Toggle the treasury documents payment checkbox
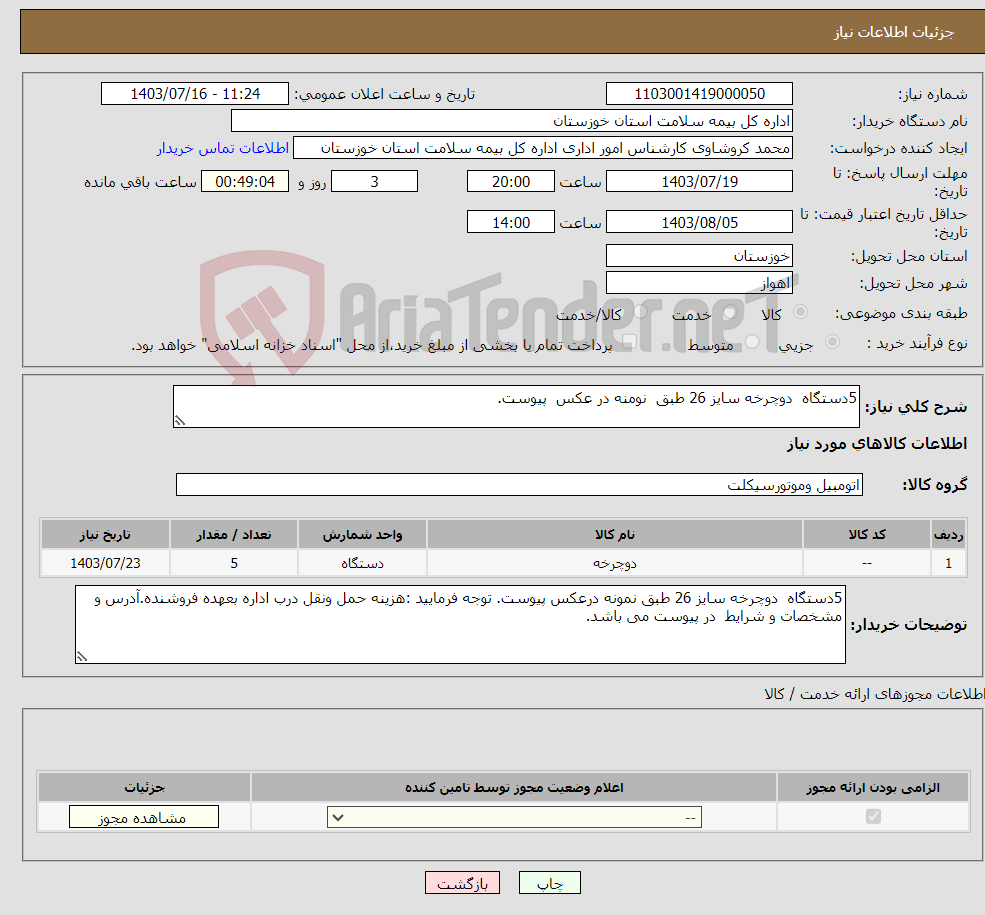Image resolution: width=985 pixels, height=915 pixels. point(629,342)
